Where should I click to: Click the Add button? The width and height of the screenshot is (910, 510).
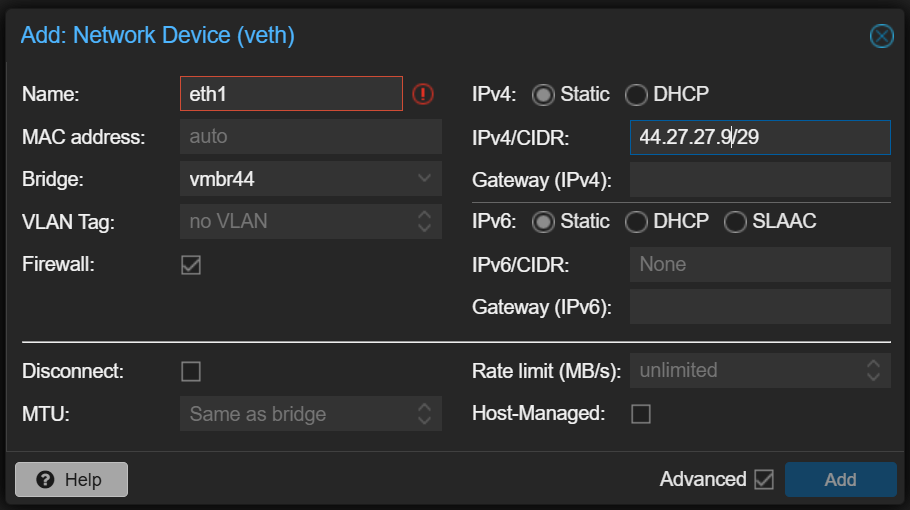point(840,480)
